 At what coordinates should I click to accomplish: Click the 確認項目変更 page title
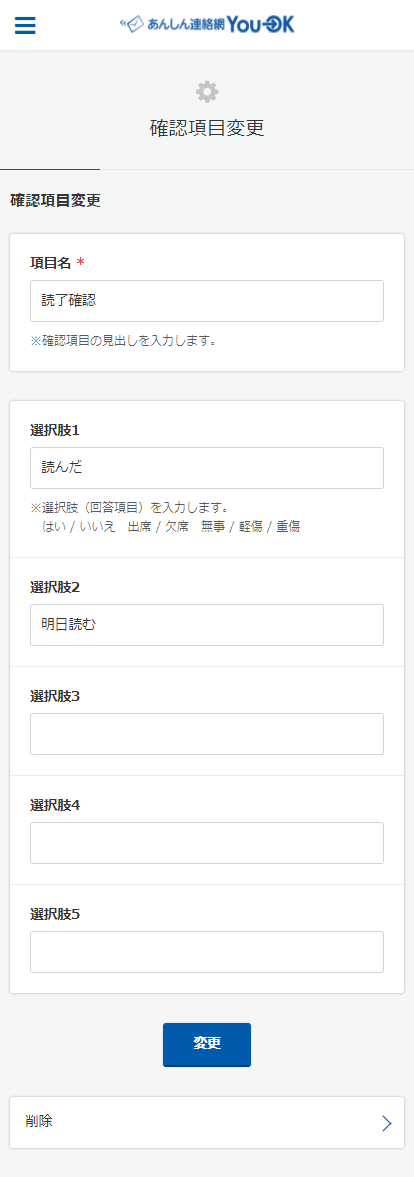[x=207, y=128]
